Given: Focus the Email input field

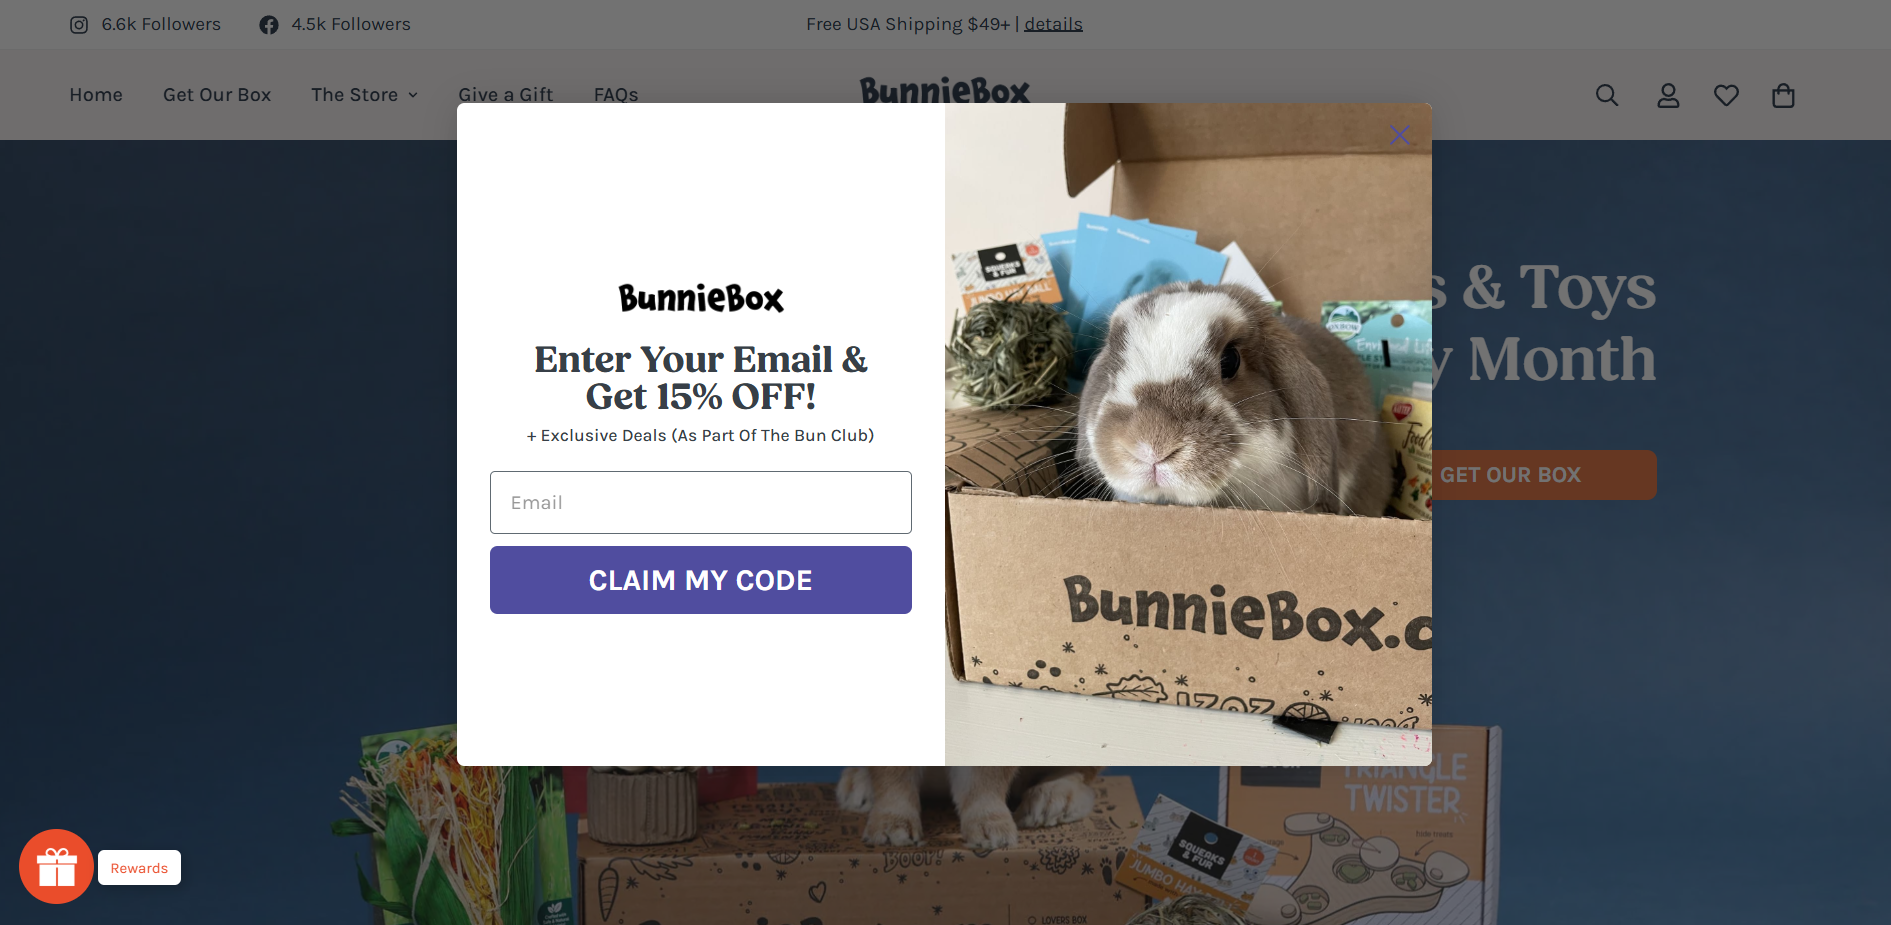Looking at the screenshot, I should coord(701,502).
